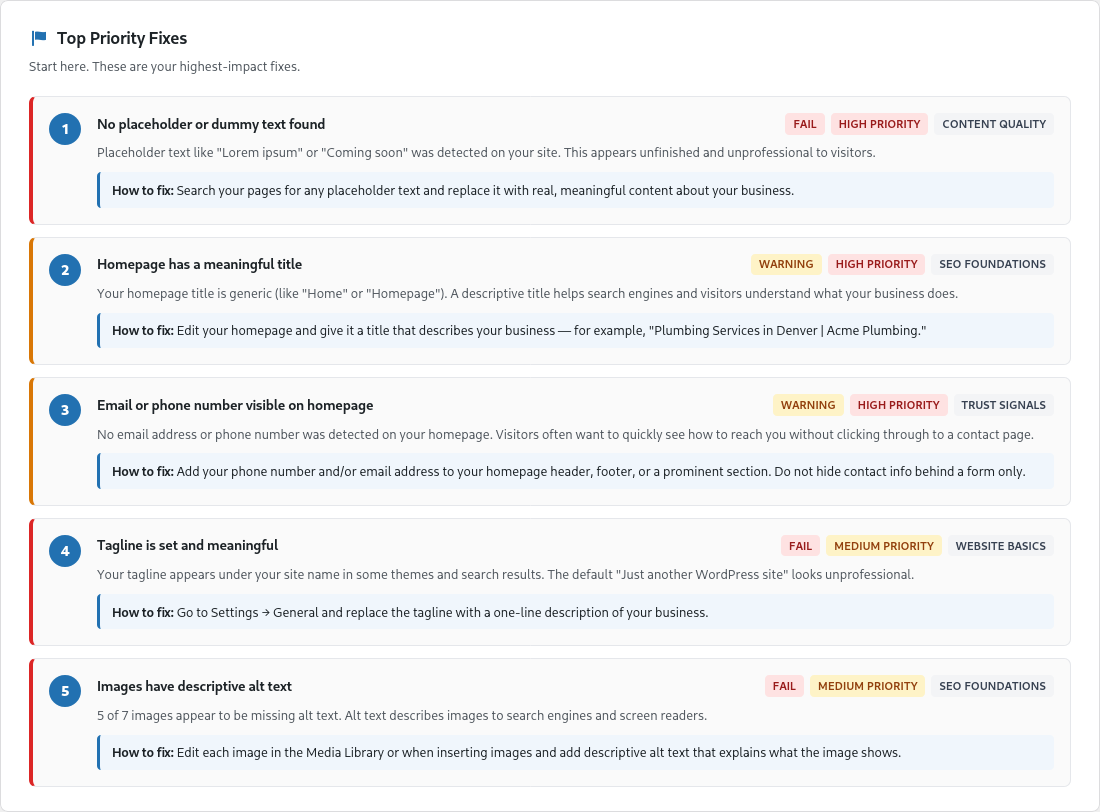Click description about generic homepage title
Viewport: 1100px width, 812px height.
[528, 293]
